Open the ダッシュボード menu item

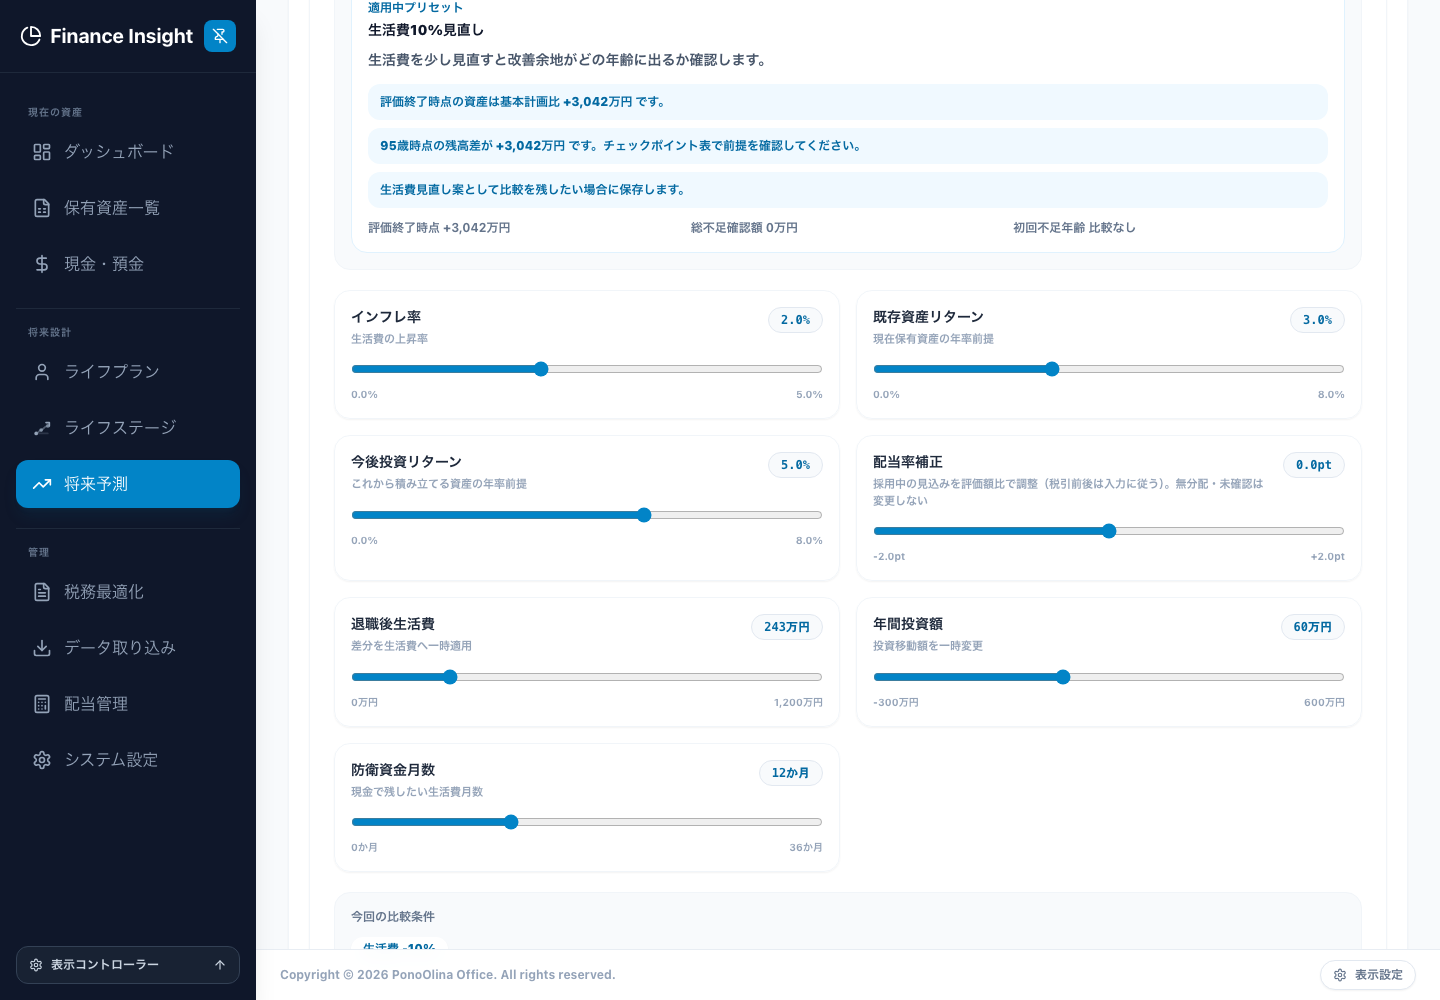[x=128, y=152]
